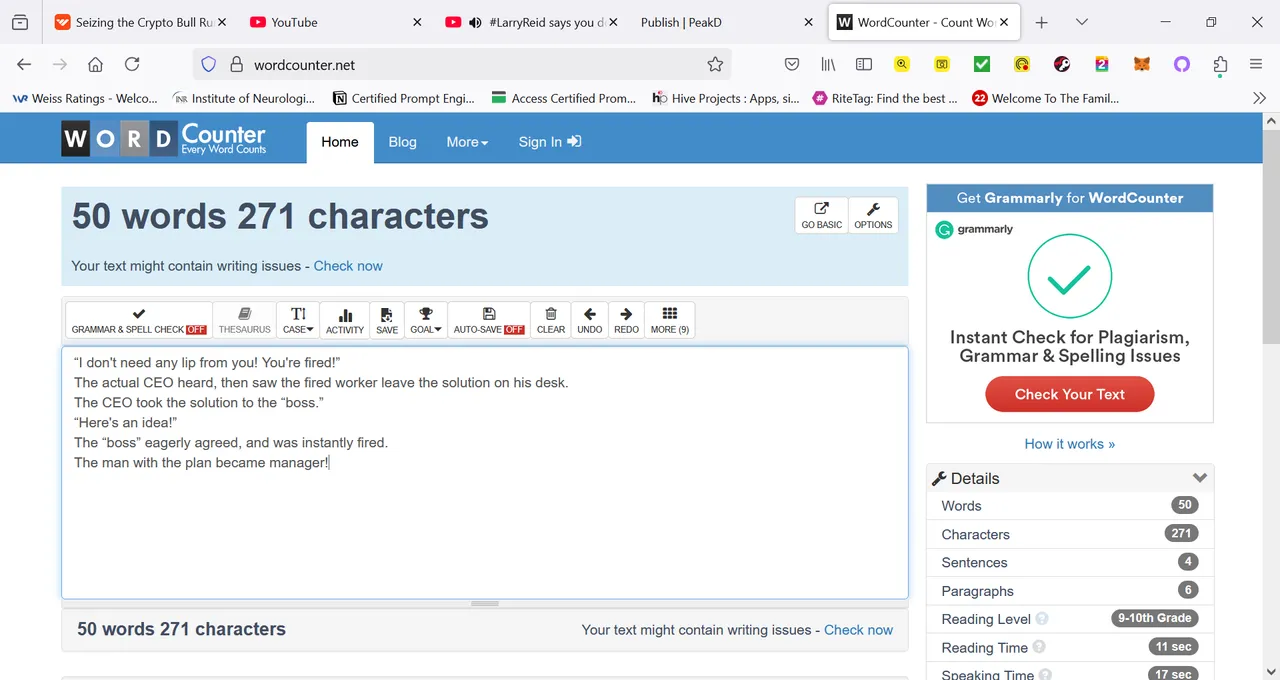Open More (9) tools grid
The image size is (1280, 680).
click(x=670, y=320)
